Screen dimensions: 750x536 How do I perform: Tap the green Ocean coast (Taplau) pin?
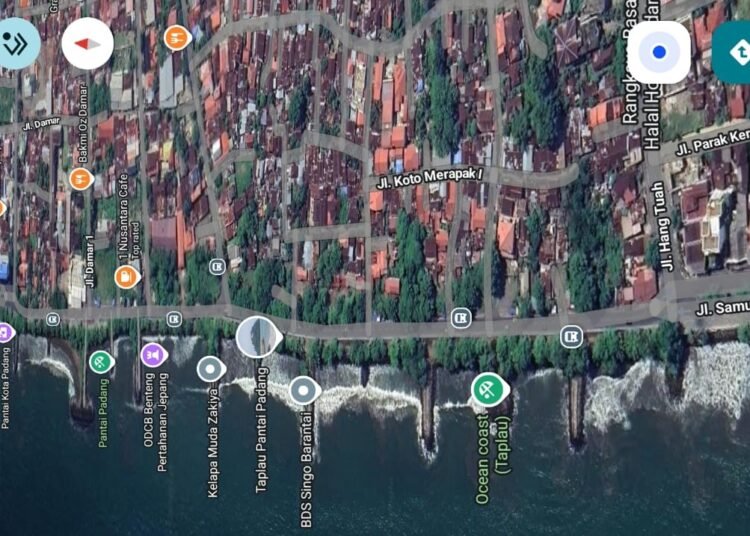pos(488,389)
